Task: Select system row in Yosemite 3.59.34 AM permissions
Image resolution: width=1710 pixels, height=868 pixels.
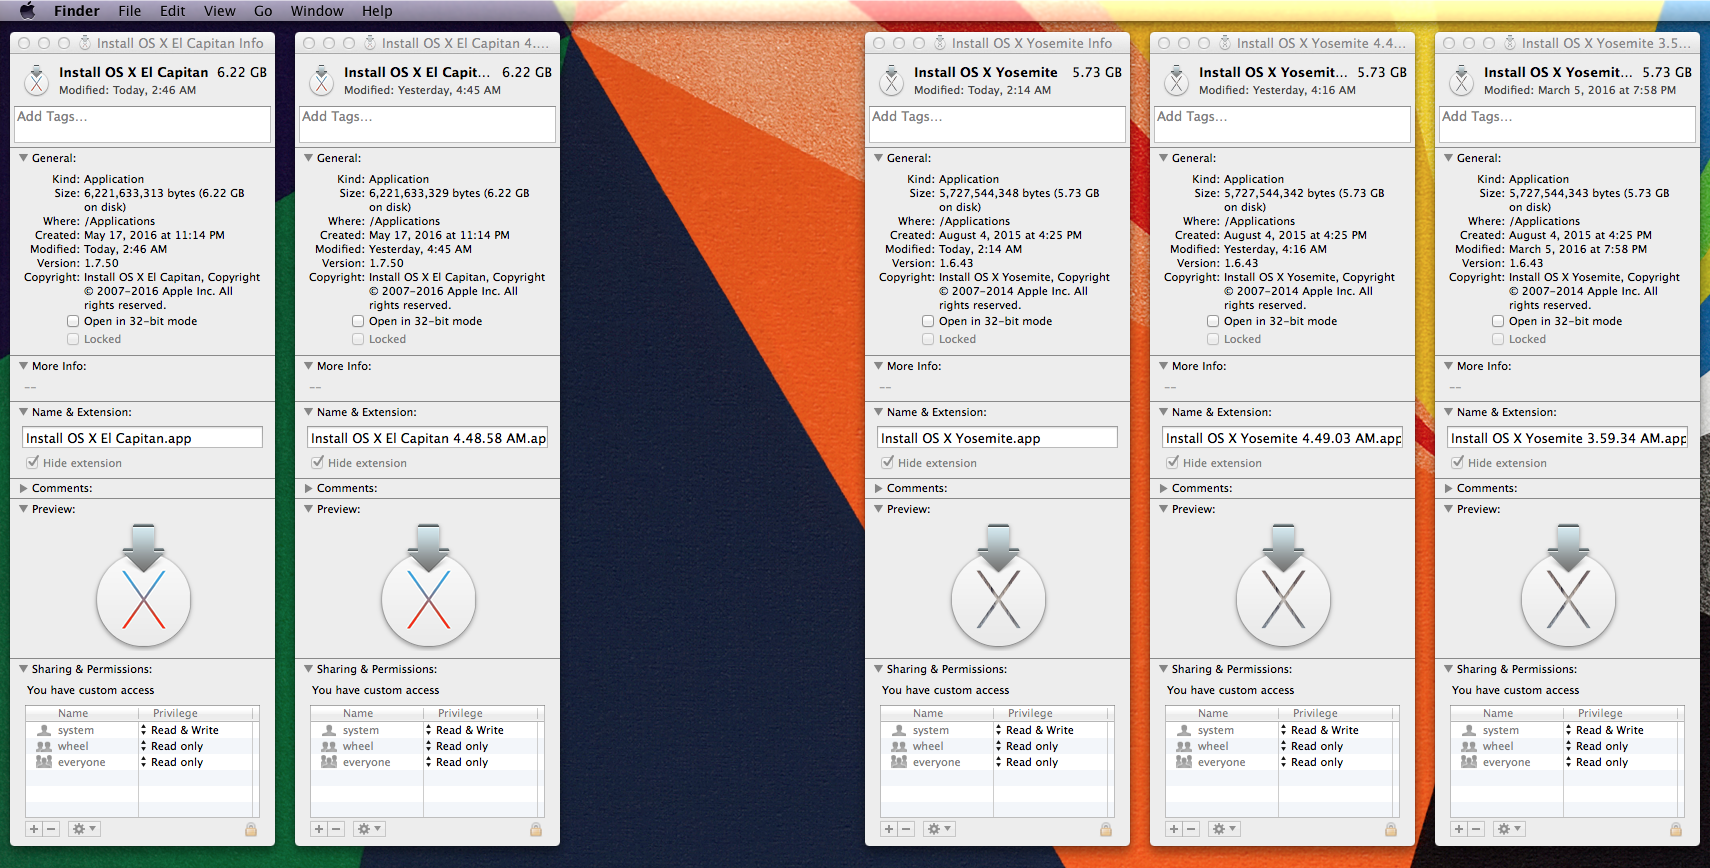Action: click(1567, 730)
